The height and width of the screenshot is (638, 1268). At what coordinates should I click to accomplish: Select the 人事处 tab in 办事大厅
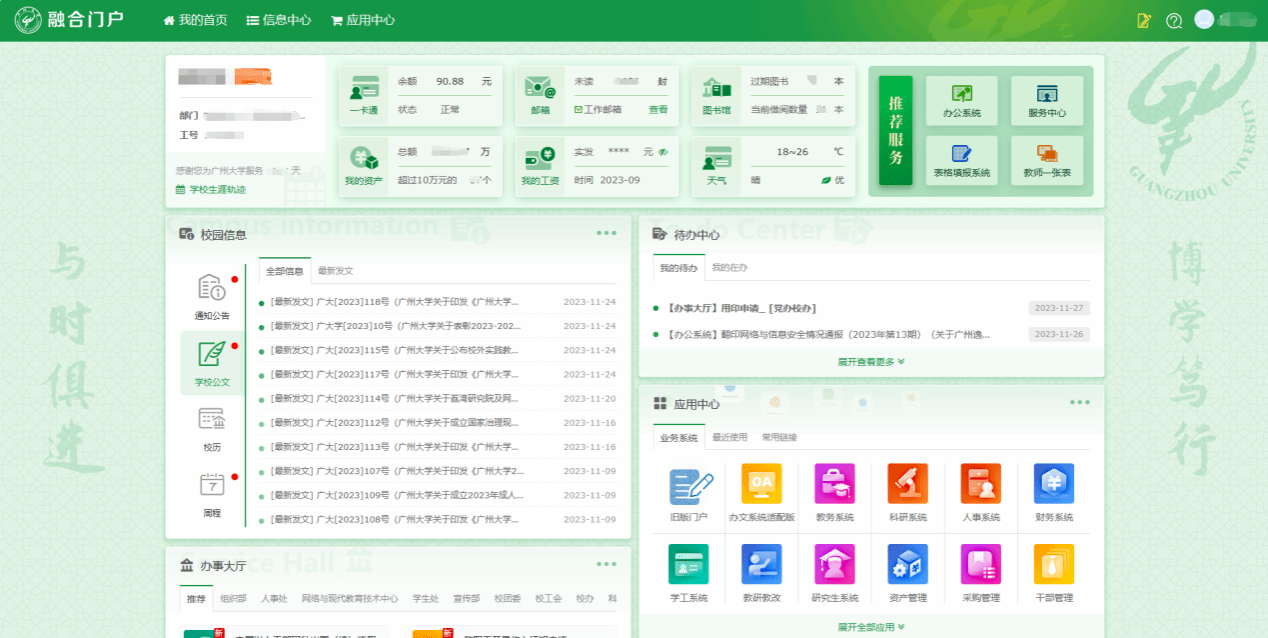(274, 598)
